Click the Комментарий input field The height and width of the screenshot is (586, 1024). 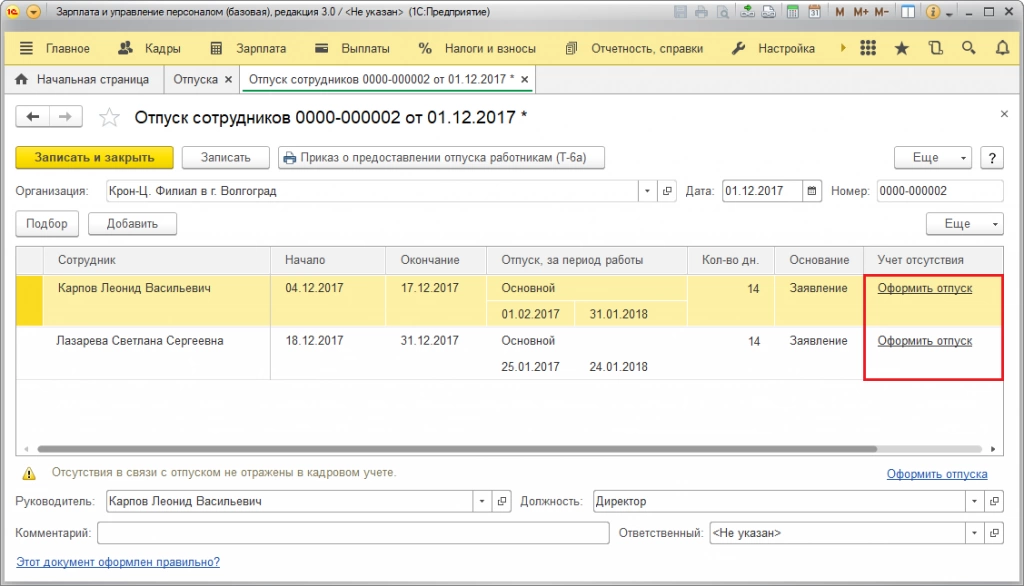click(x=353, y=533)
